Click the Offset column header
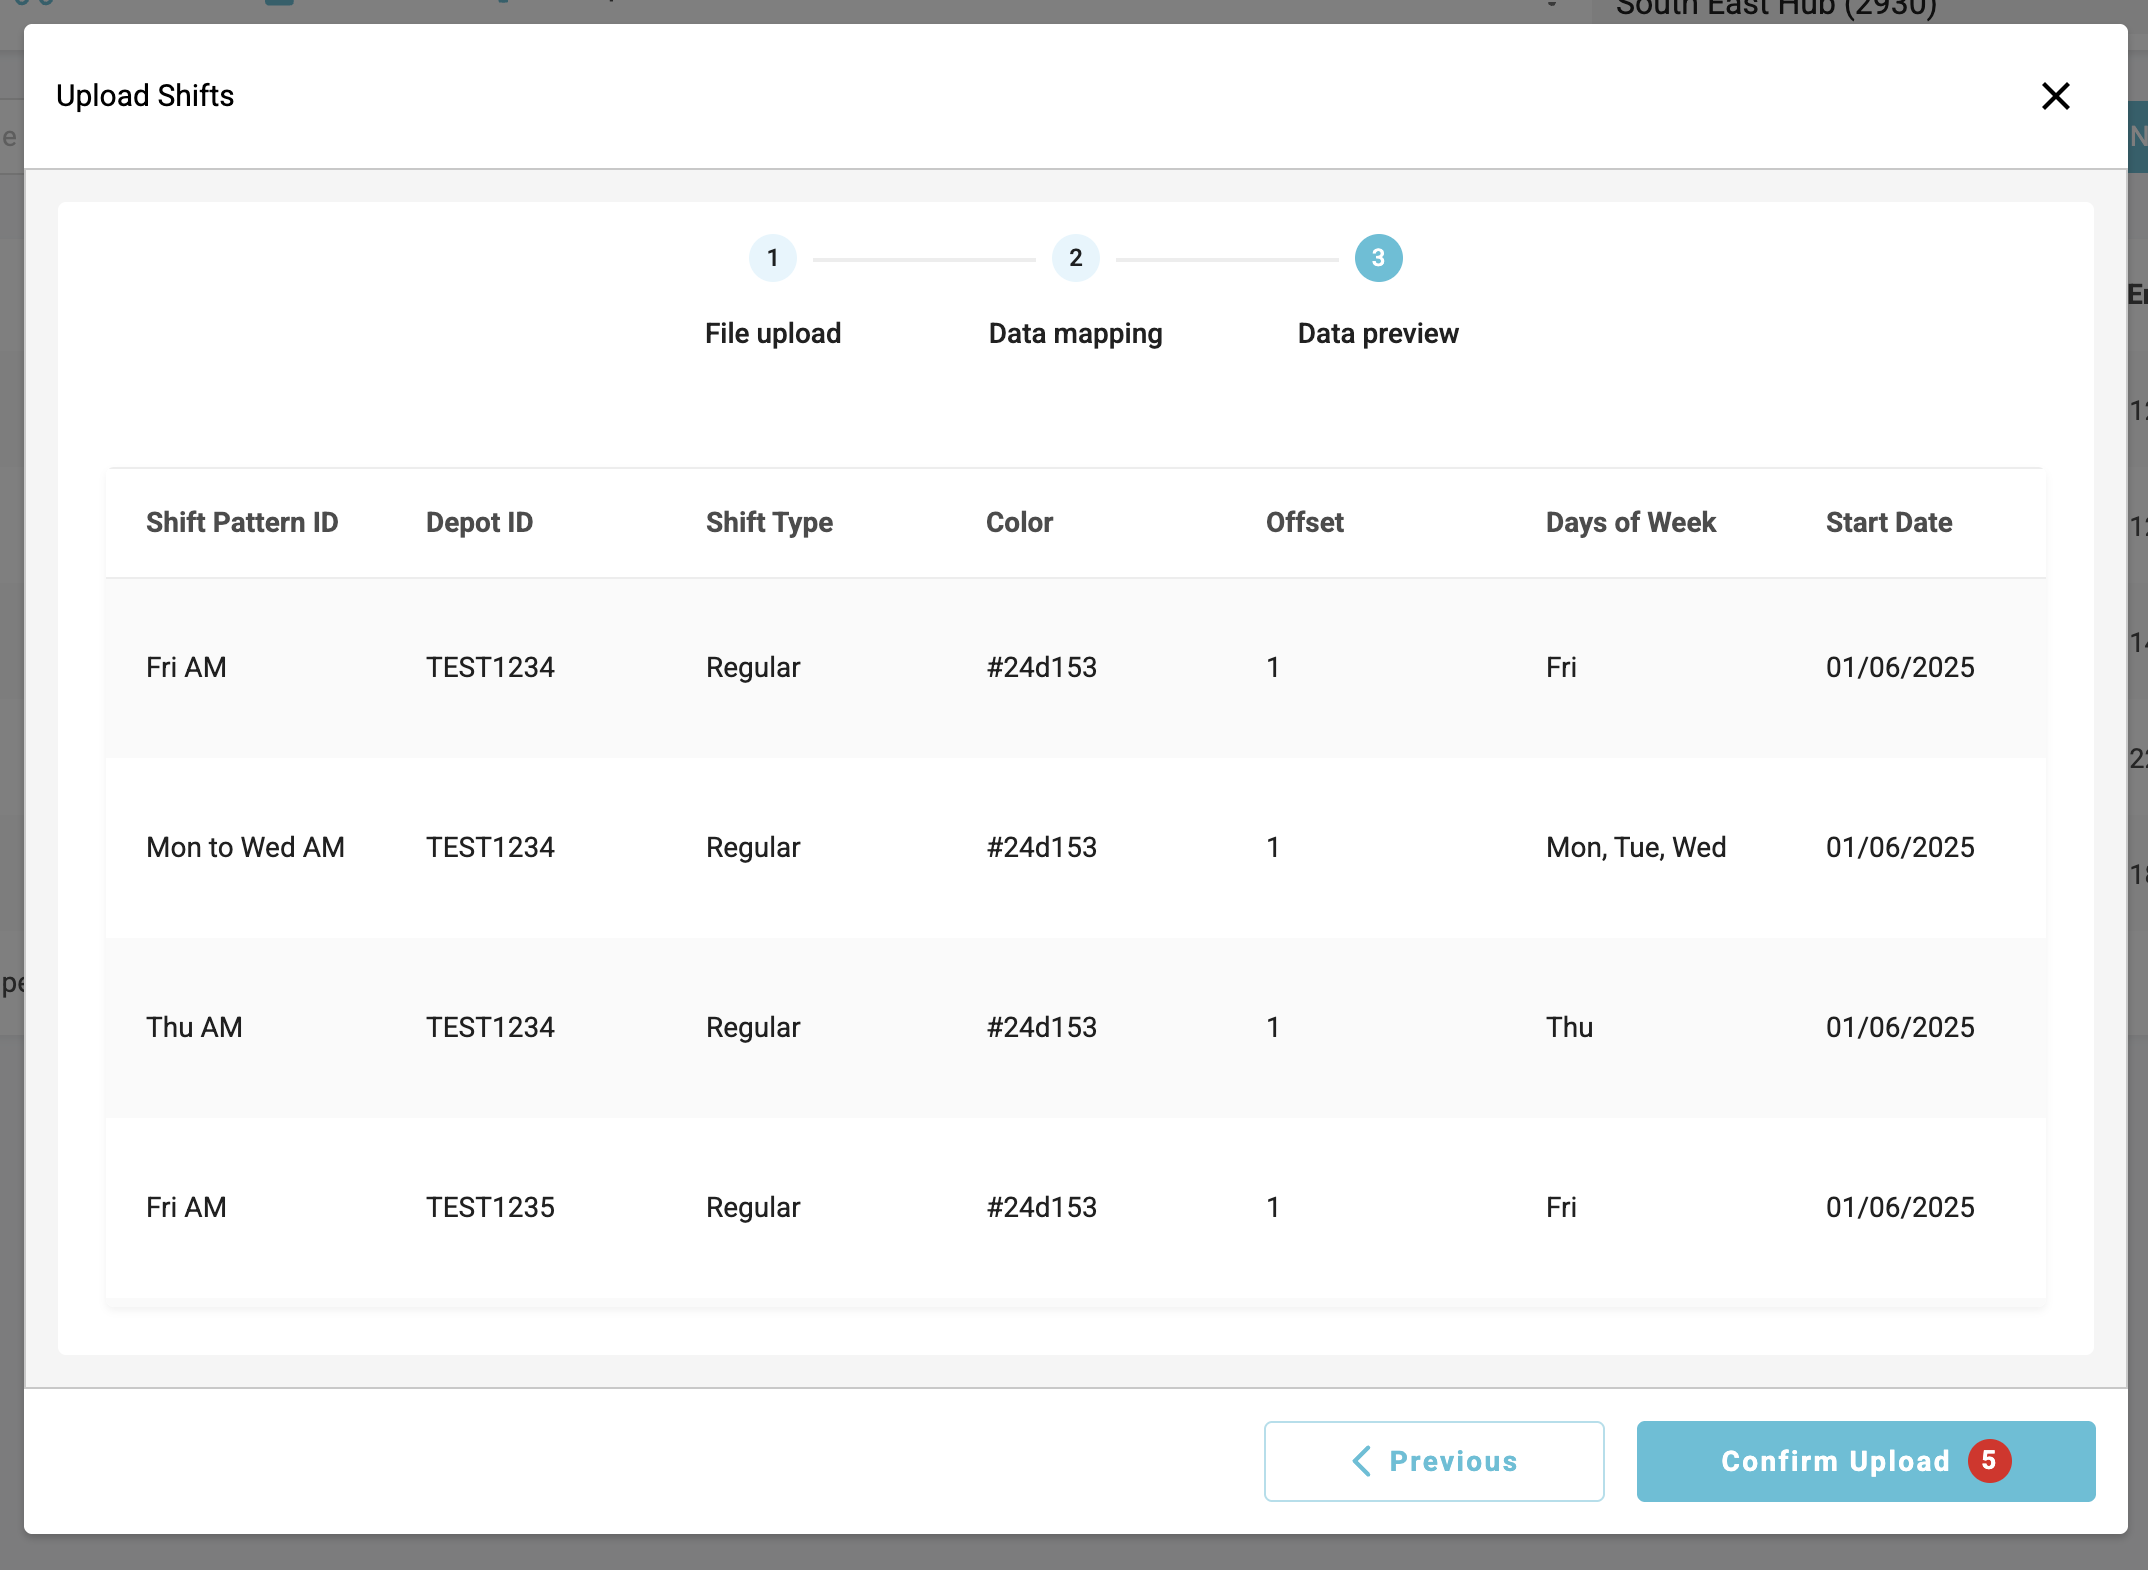The height and width of the screenshot is (1570, 2148). (1304, 522)
